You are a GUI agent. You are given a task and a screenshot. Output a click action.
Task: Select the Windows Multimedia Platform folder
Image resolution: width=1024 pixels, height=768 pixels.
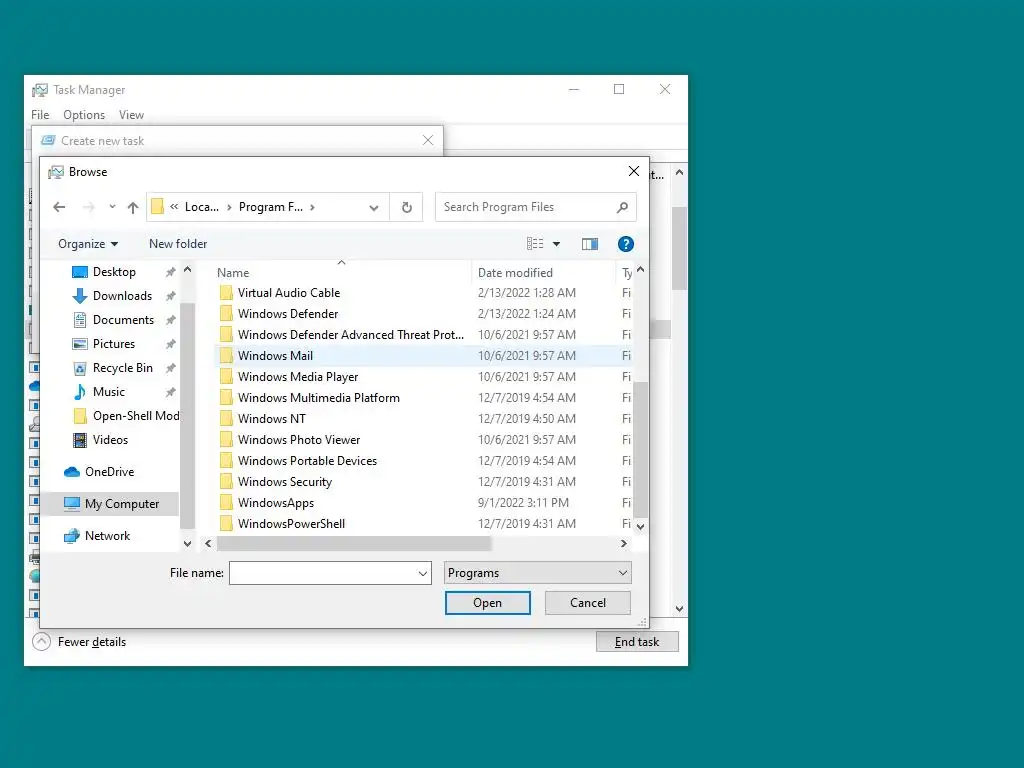pyautogui.click(x=319, y=398)
